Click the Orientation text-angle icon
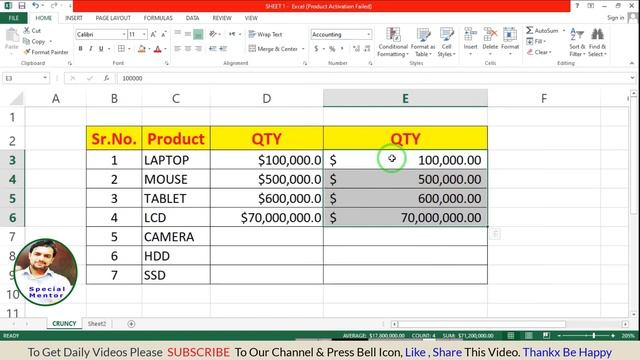 coord(213,34)
